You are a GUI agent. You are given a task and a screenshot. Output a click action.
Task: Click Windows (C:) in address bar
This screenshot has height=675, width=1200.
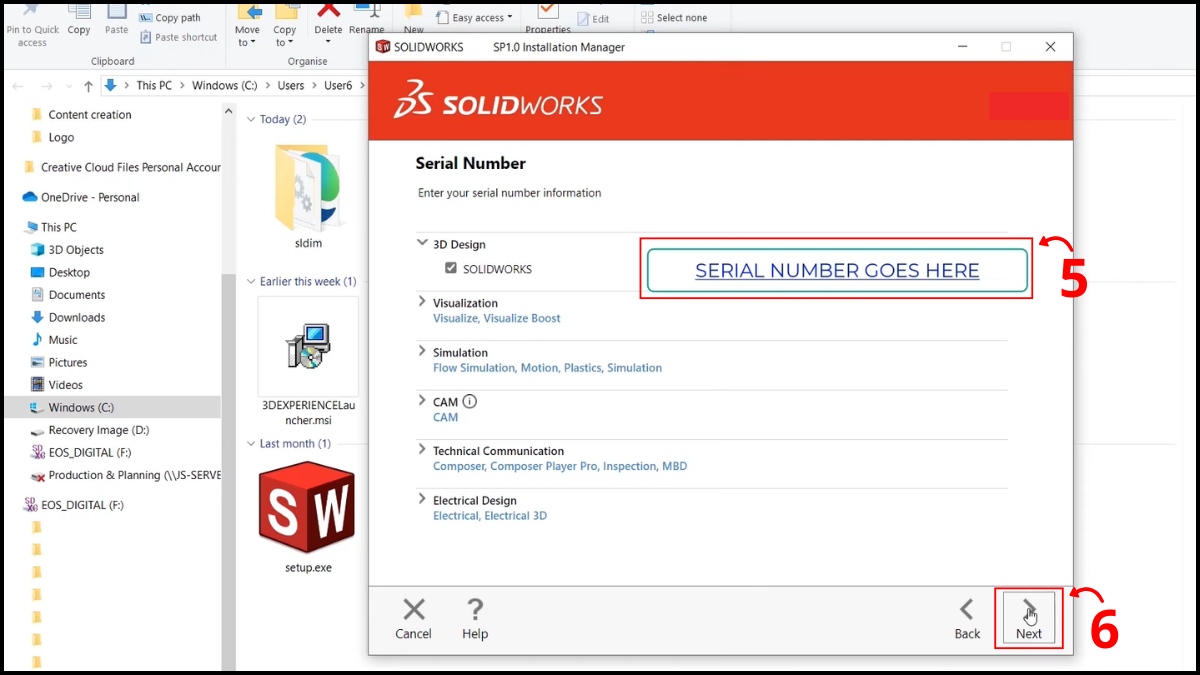(x=224, y=86)
